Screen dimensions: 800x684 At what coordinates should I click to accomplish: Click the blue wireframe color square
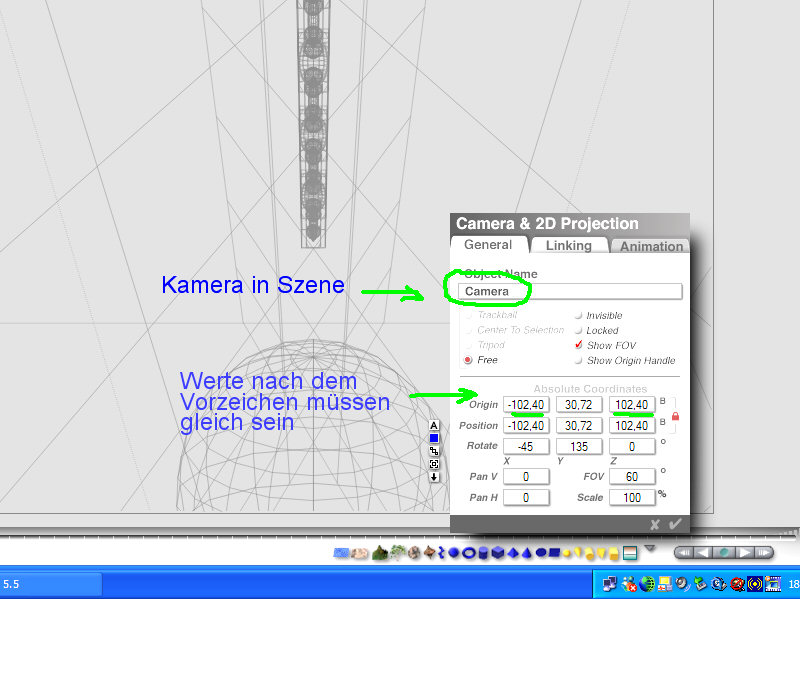(x=434, y=438)
